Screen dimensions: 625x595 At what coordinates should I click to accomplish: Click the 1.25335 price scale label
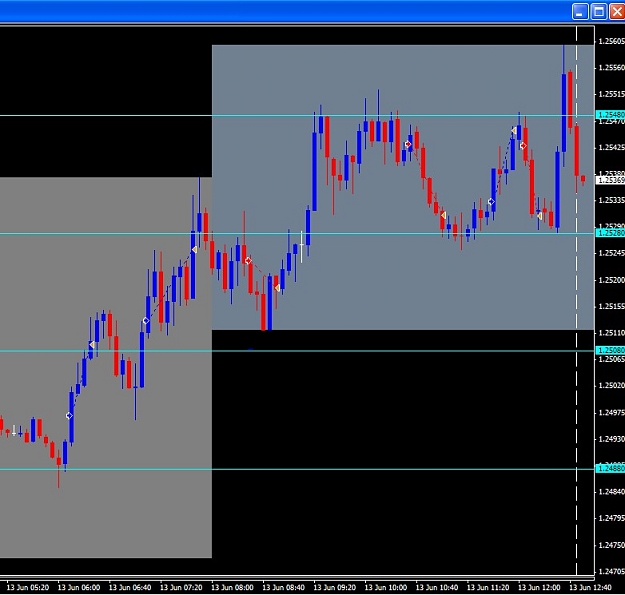(x=611, y=200)
